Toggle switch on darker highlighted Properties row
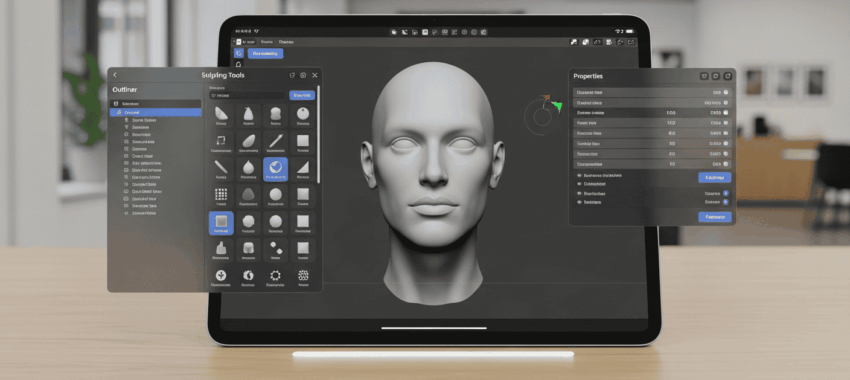 tap(726, 113)
